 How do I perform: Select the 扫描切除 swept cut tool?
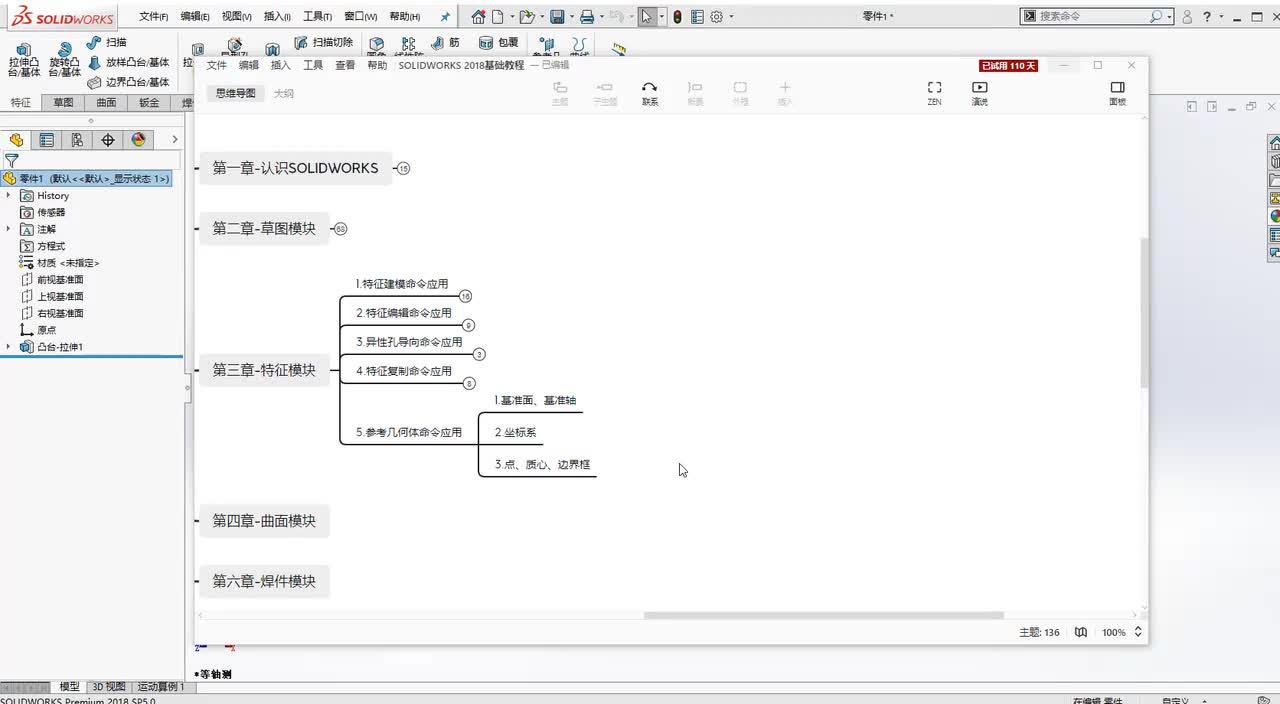(324, 42)
